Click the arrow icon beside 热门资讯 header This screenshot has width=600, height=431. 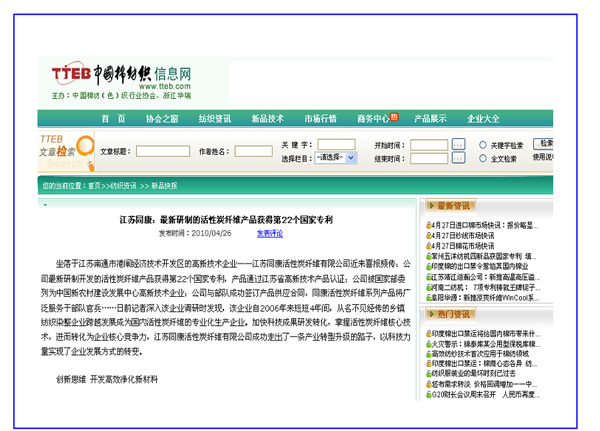(430, 314)
